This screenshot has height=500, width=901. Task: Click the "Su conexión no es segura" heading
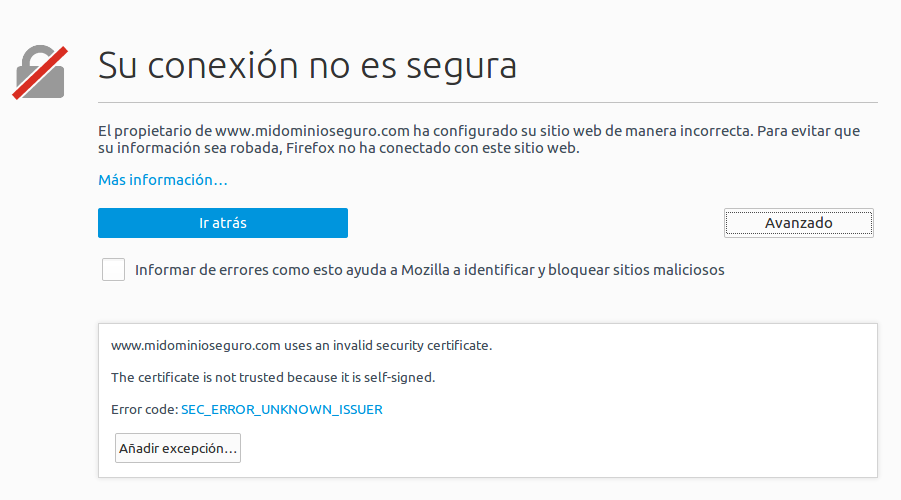click(x=307, y=66)
